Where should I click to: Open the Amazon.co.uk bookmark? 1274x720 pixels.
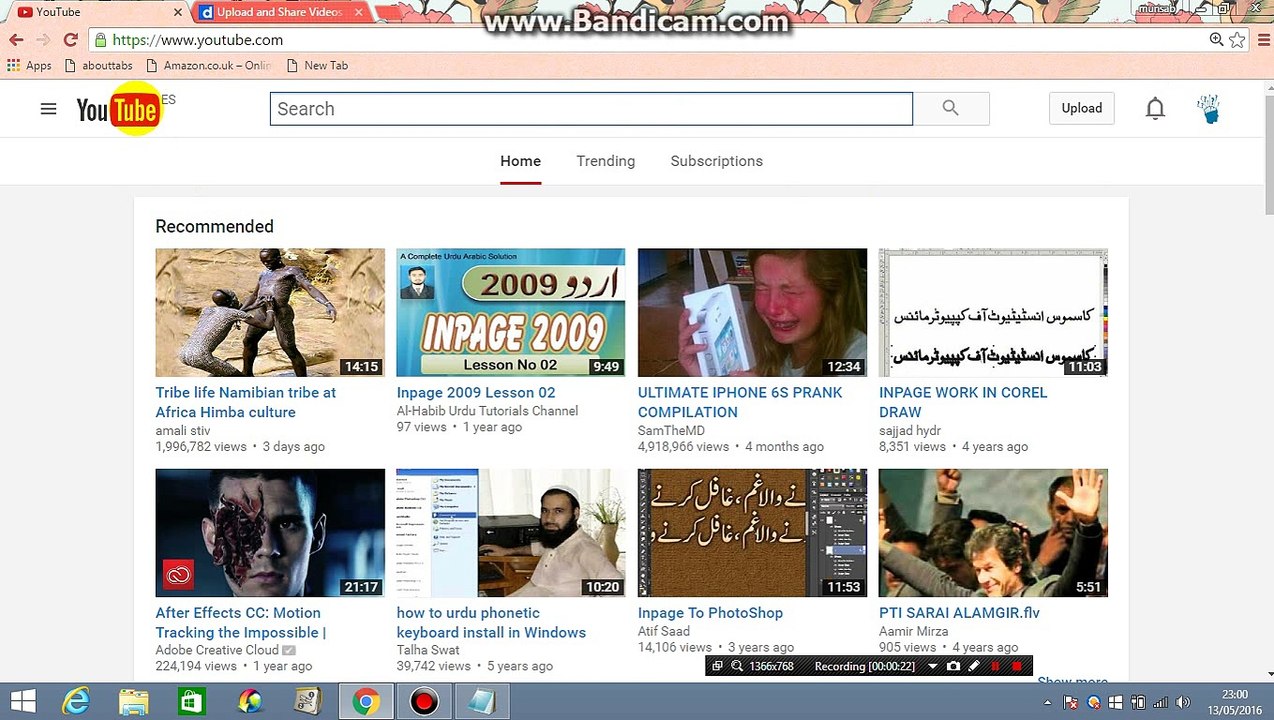click(208, 65)
